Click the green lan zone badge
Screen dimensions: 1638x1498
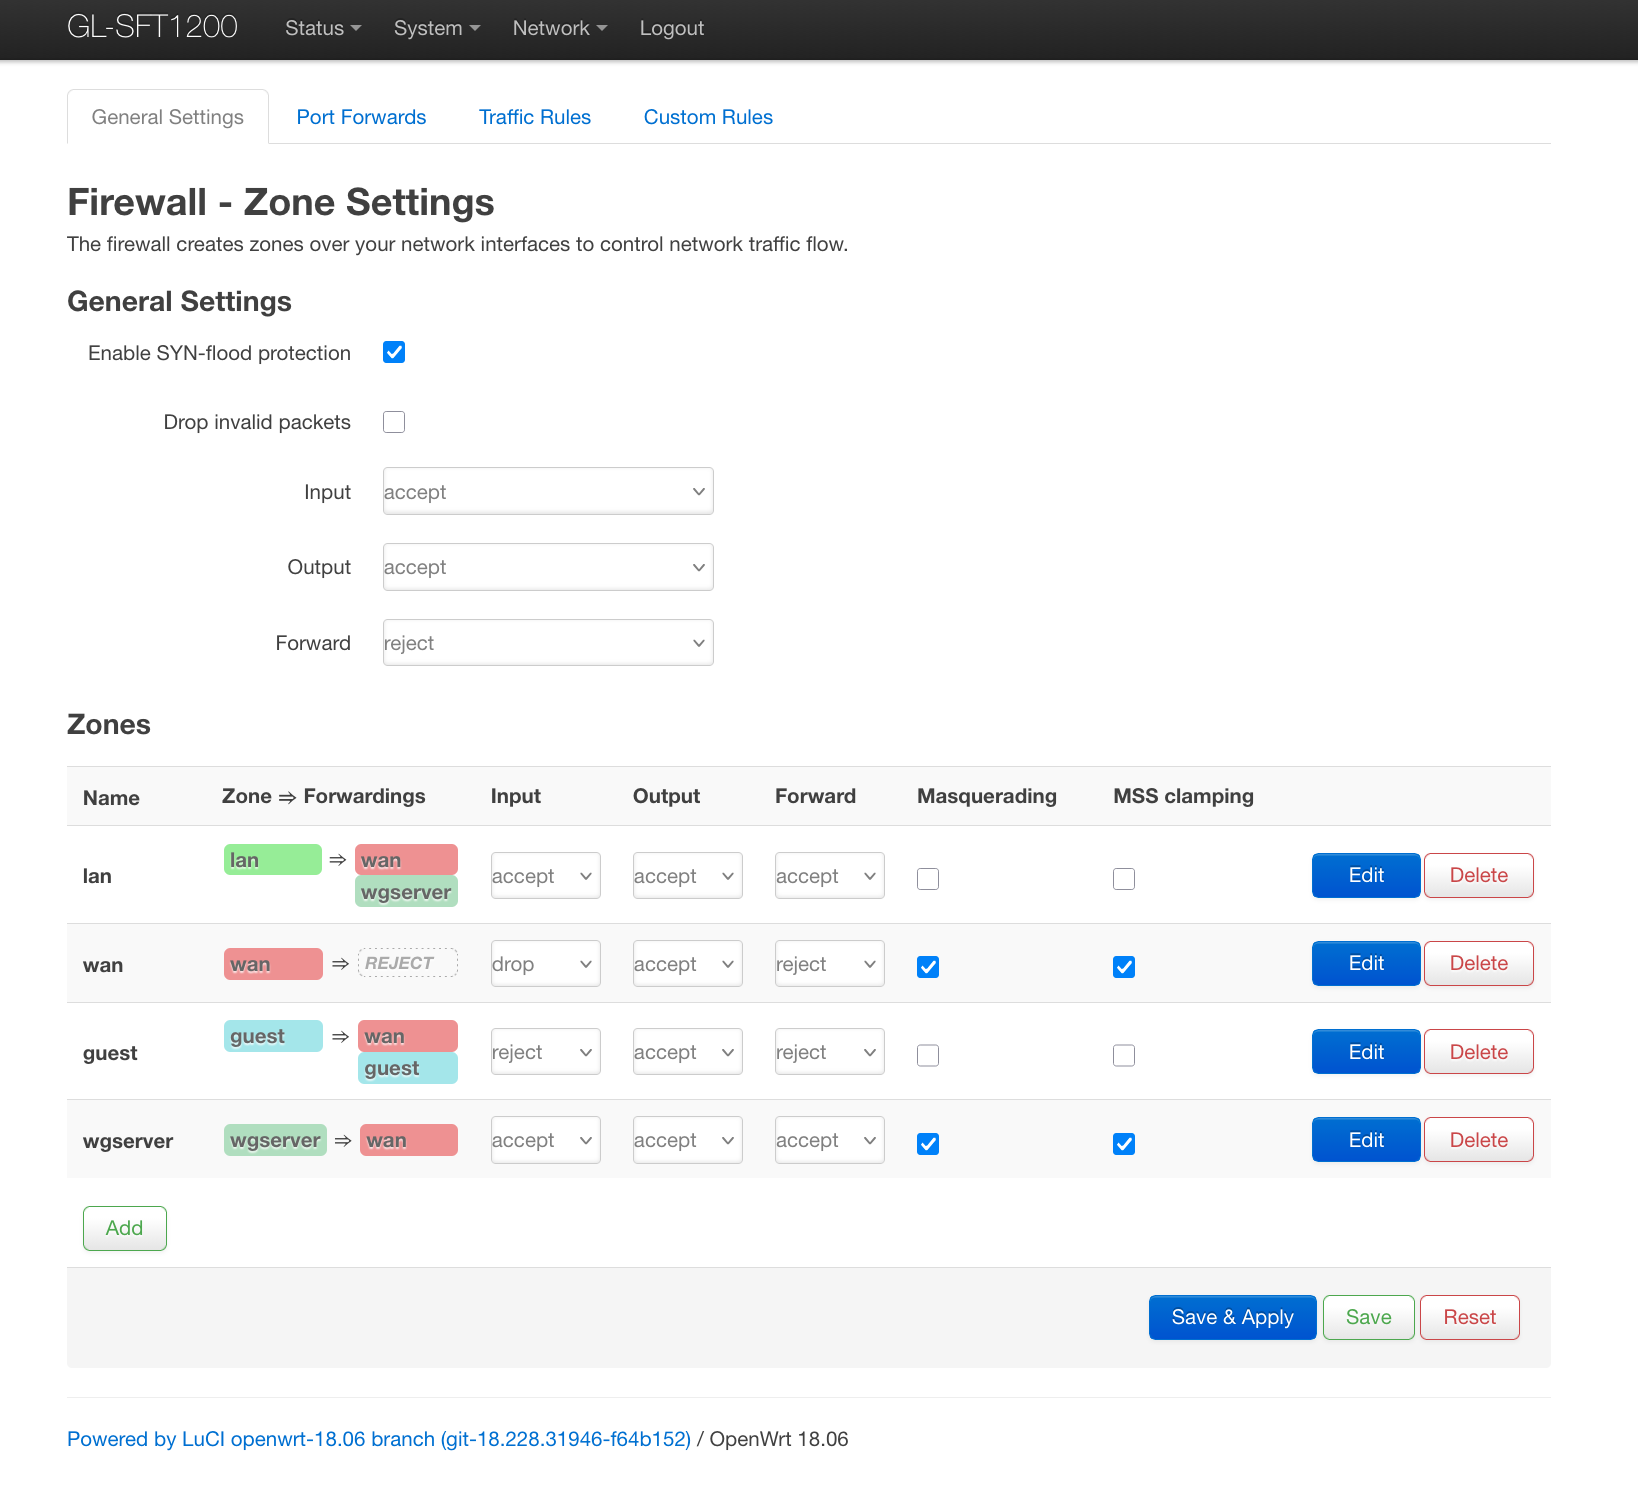pos(272,860)
